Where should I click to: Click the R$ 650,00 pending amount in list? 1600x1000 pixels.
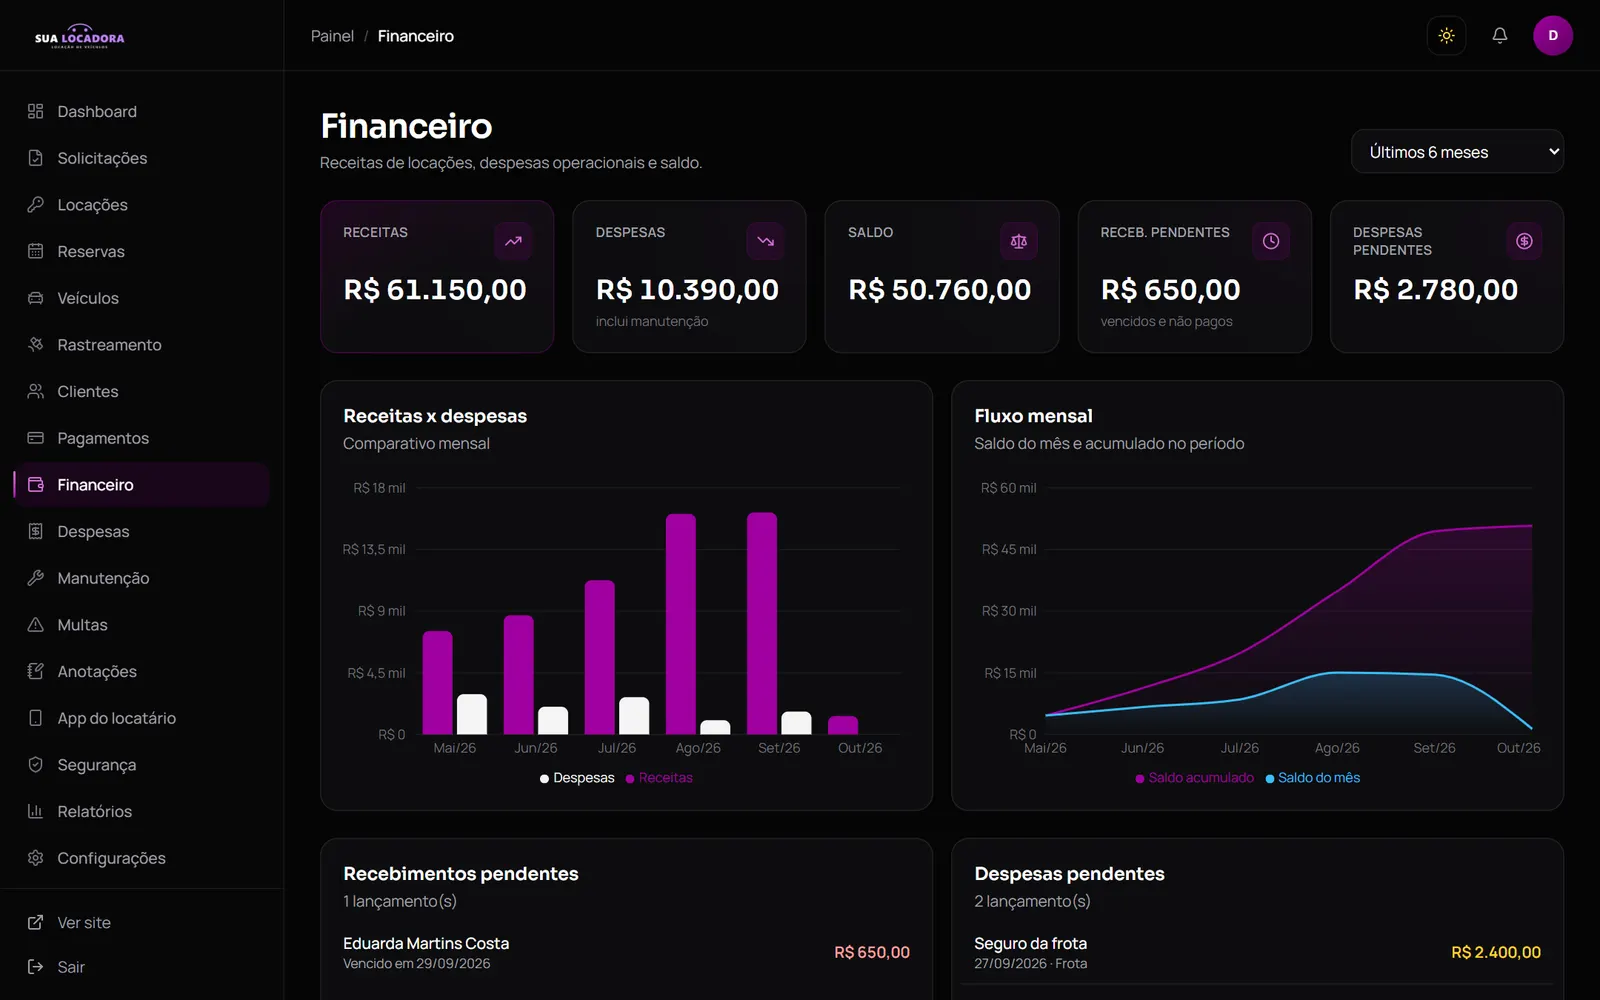(x=872, y=953)
